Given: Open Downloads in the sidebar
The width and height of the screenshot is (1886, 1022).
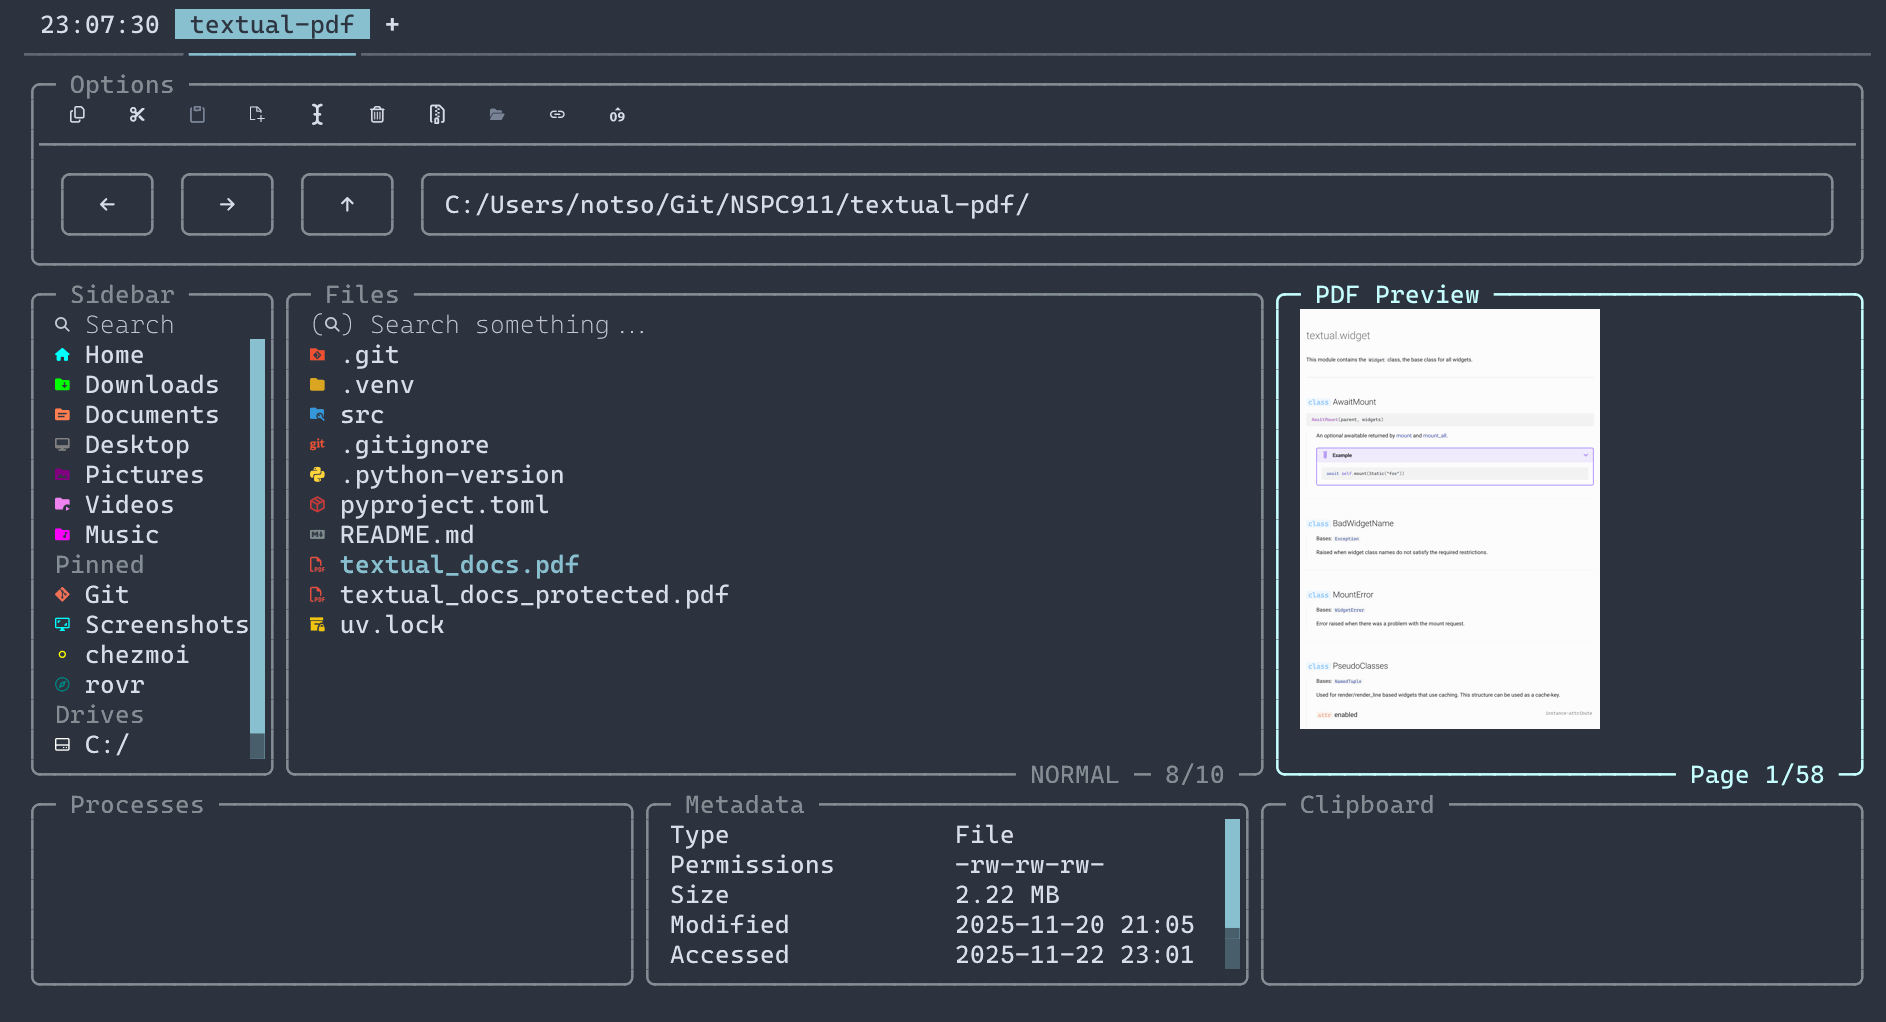Looking at the screenshot, I should pos(151,385).
